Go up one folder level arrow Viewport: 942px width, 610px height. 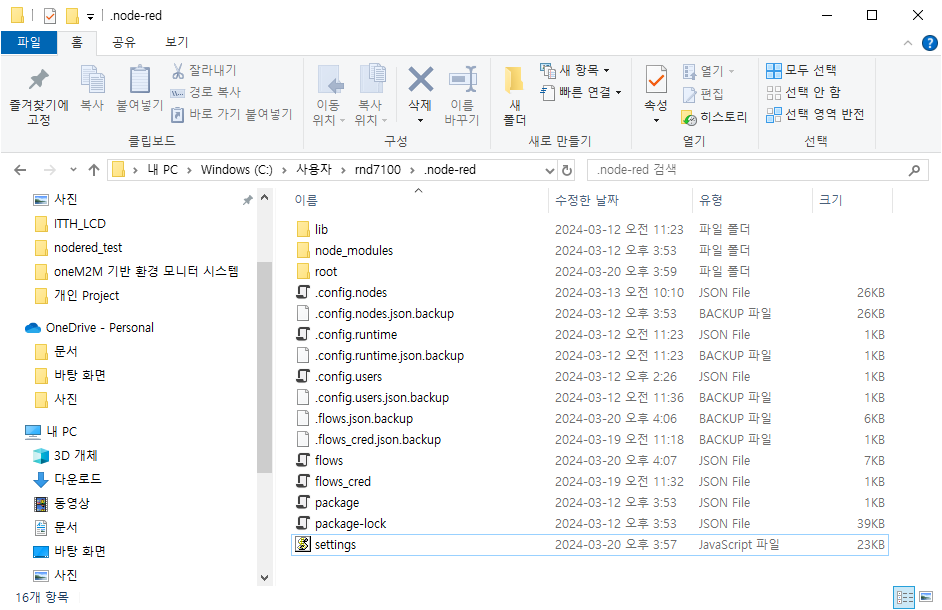coord(94,170)
